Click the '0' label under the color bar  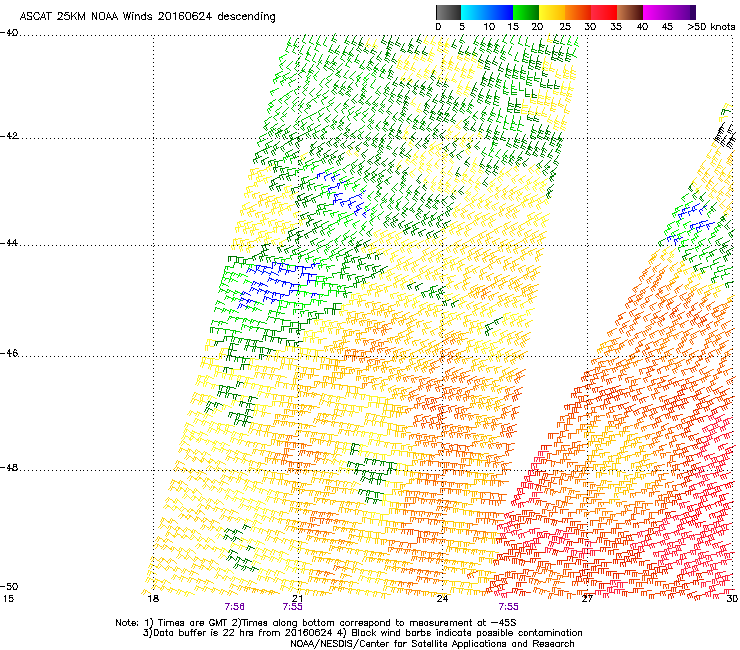point(438,27)
